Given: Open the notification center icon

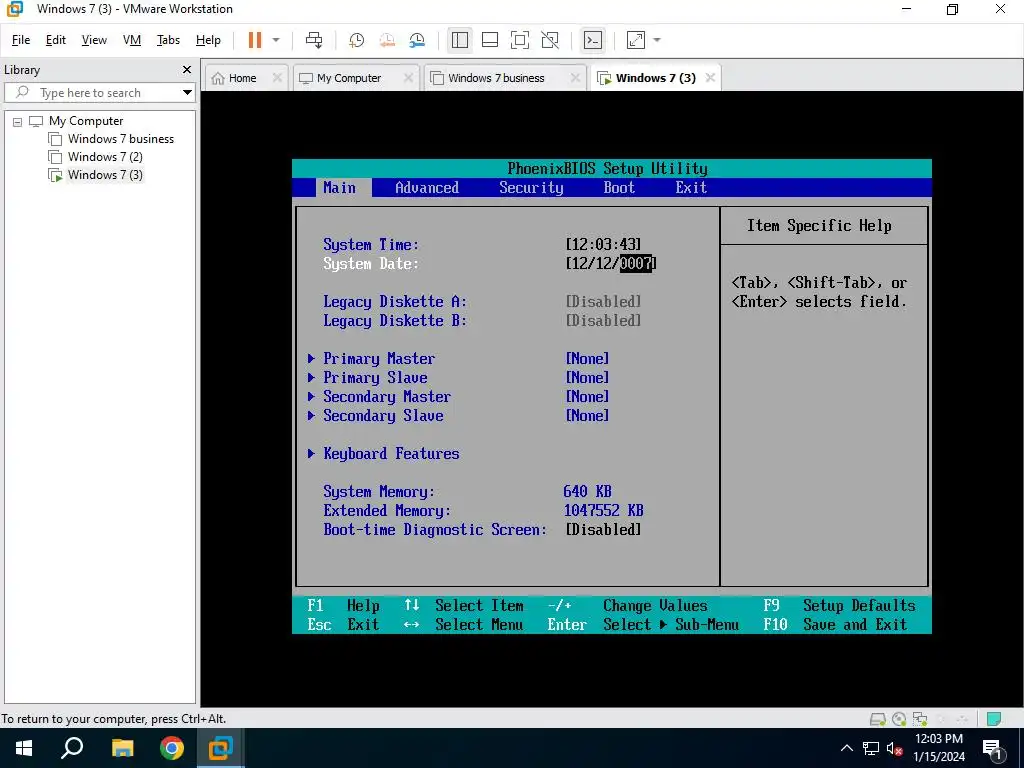Looking at the screenshot, I should 993,749.
